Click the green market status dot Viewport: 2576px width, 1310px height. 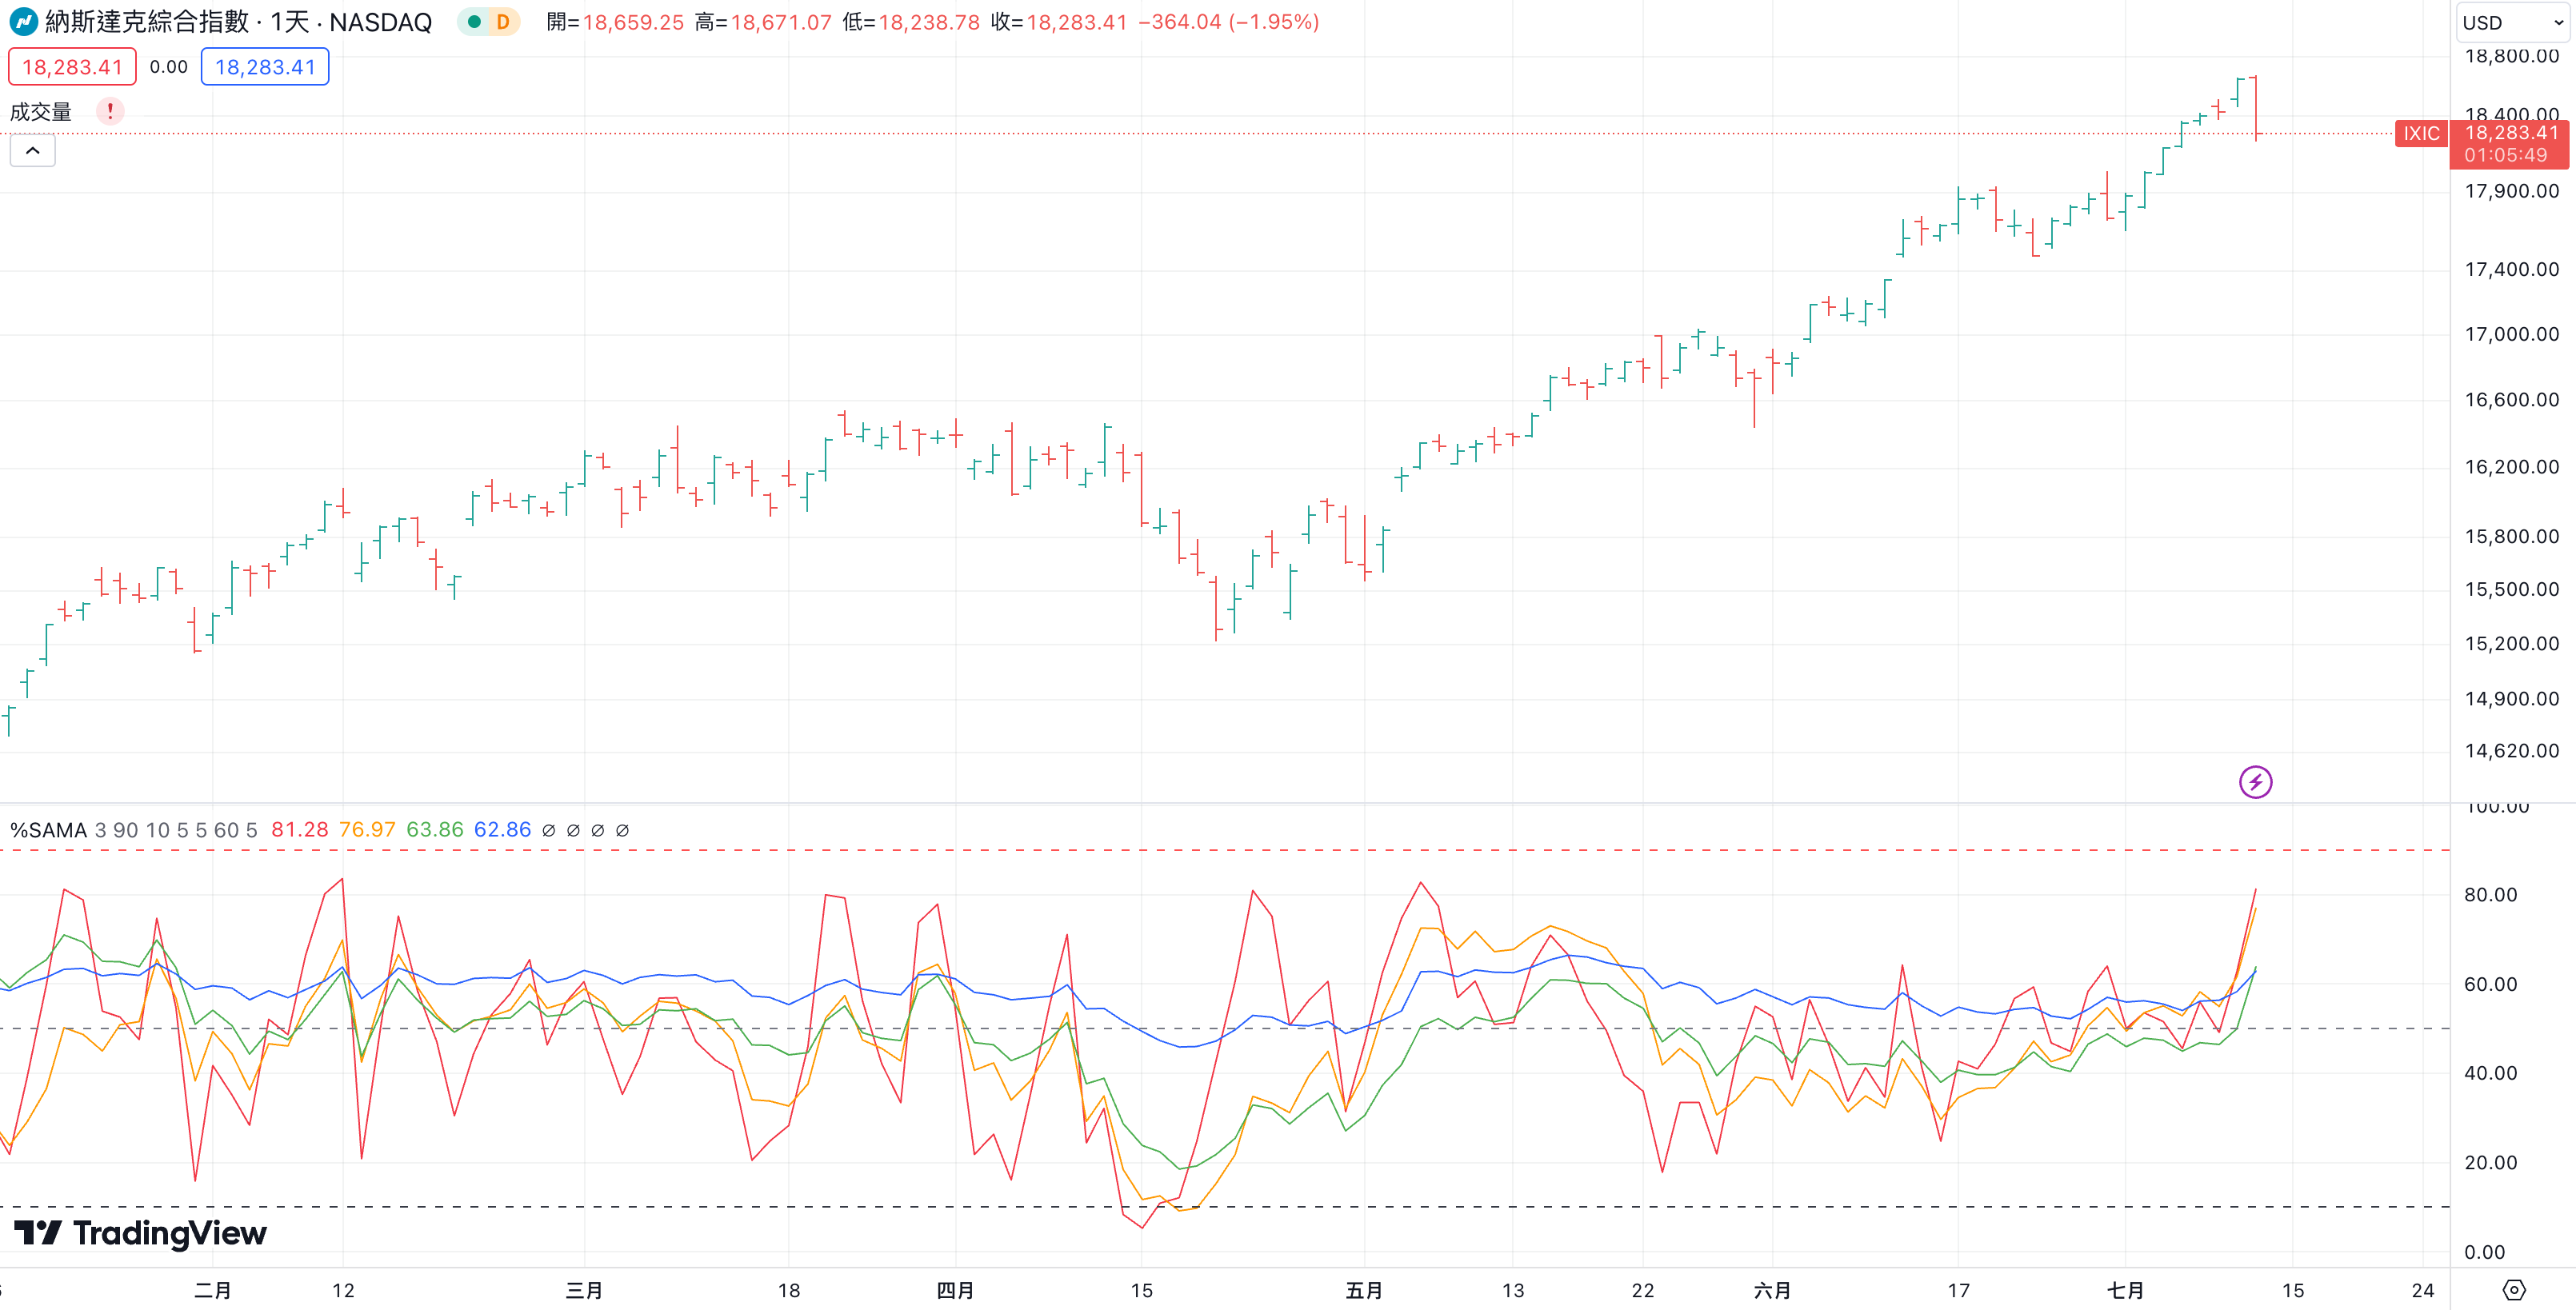(475, 21)
